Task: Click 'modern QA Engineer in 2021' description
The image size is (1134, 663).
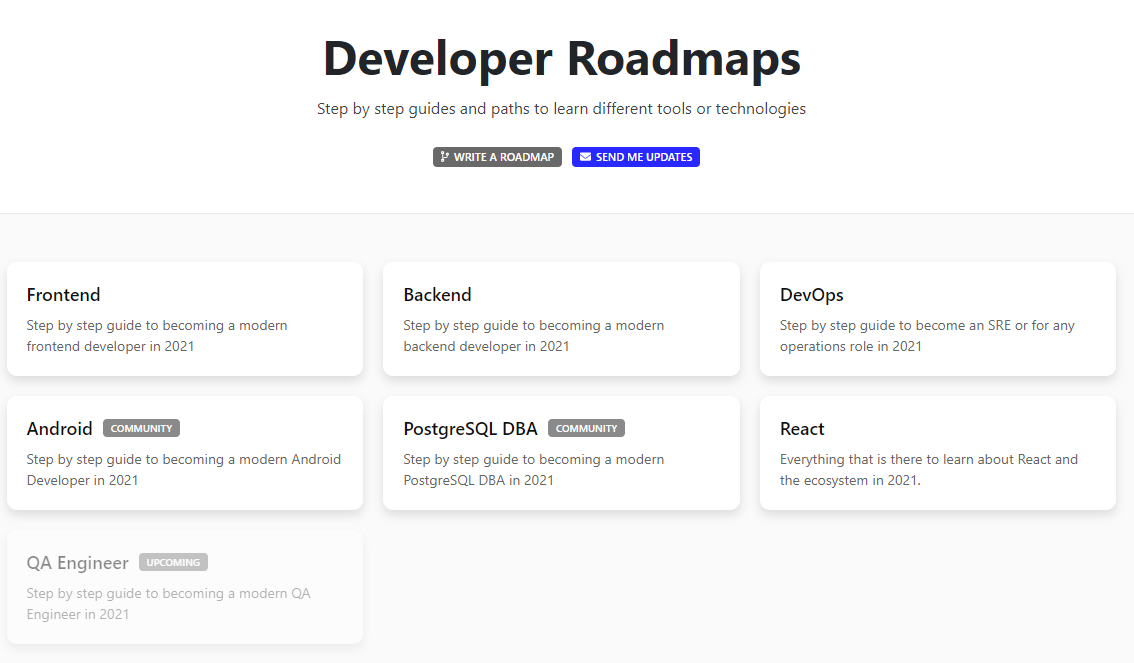Action: tap(169, 604)
